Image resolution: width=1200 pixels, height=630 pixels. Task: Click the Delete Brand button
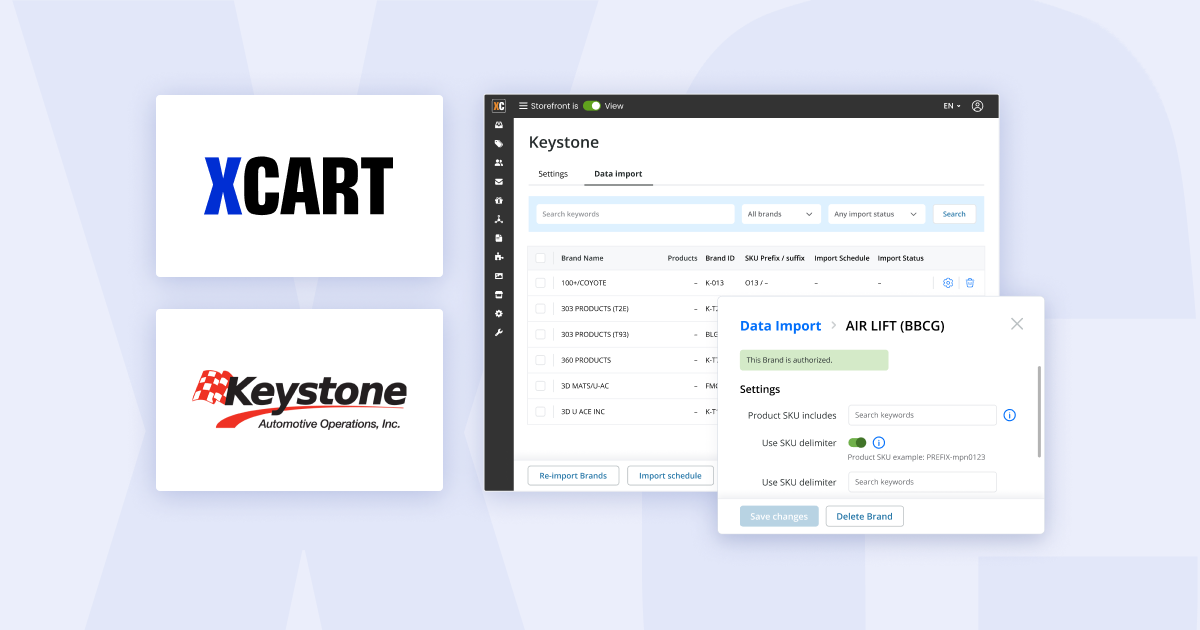865,516
